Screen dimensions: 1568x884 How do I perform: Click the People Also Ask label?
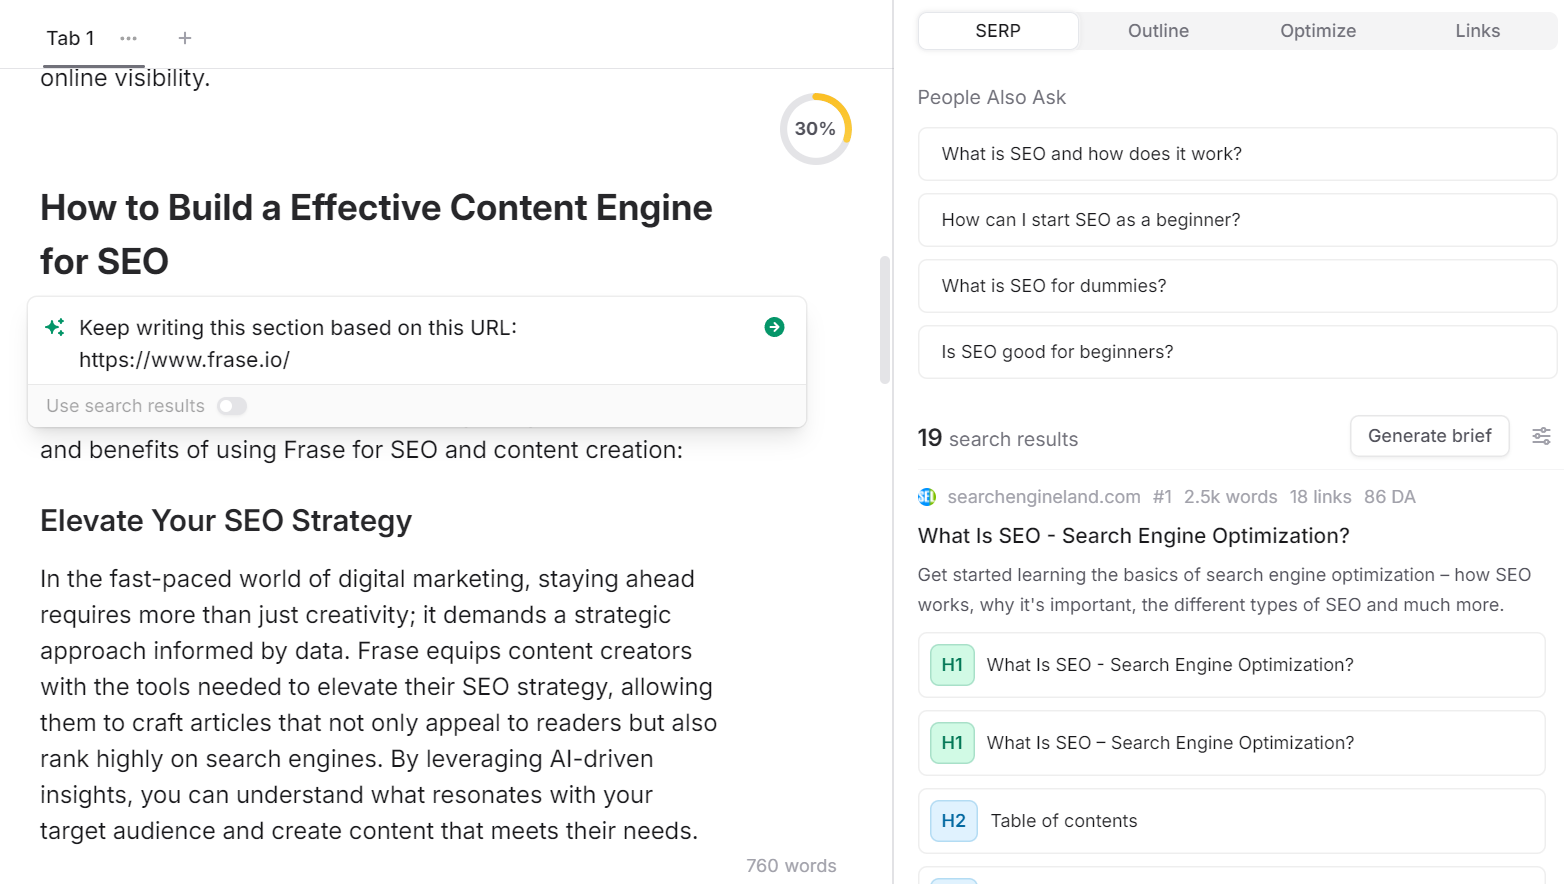(991, 98)
